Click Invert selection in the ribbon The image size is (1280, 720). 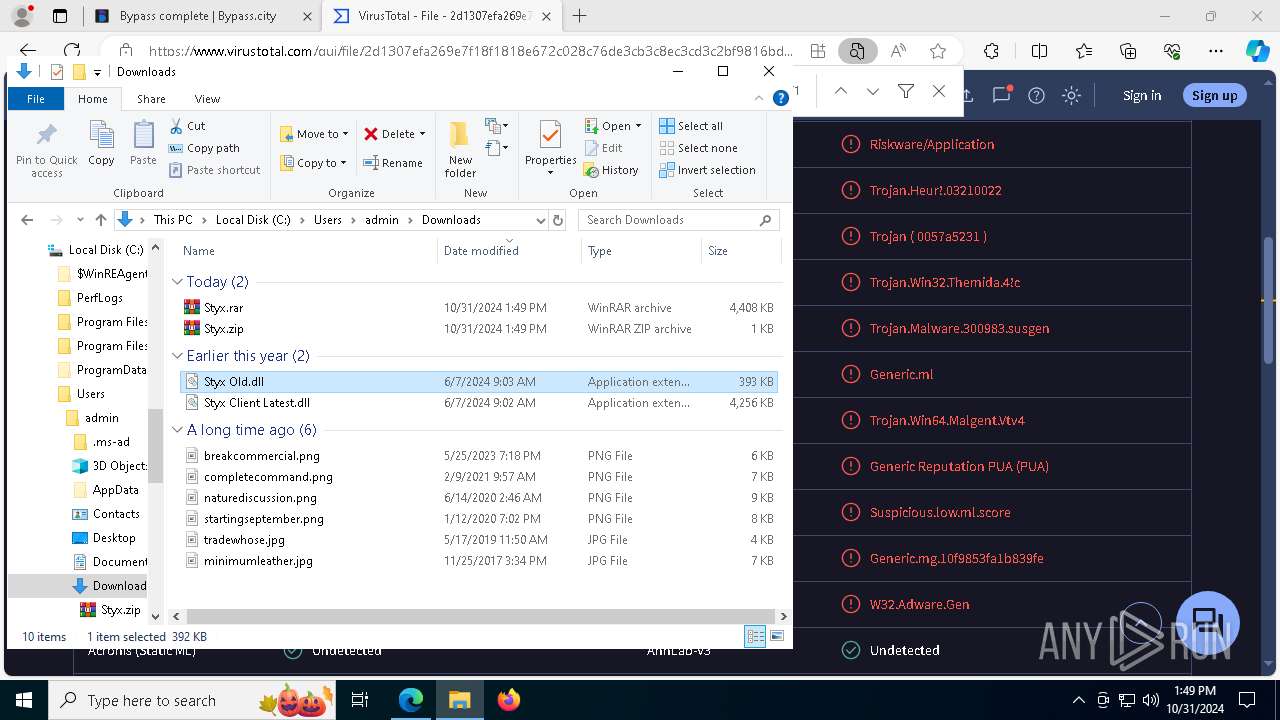(x=707, y=170)
